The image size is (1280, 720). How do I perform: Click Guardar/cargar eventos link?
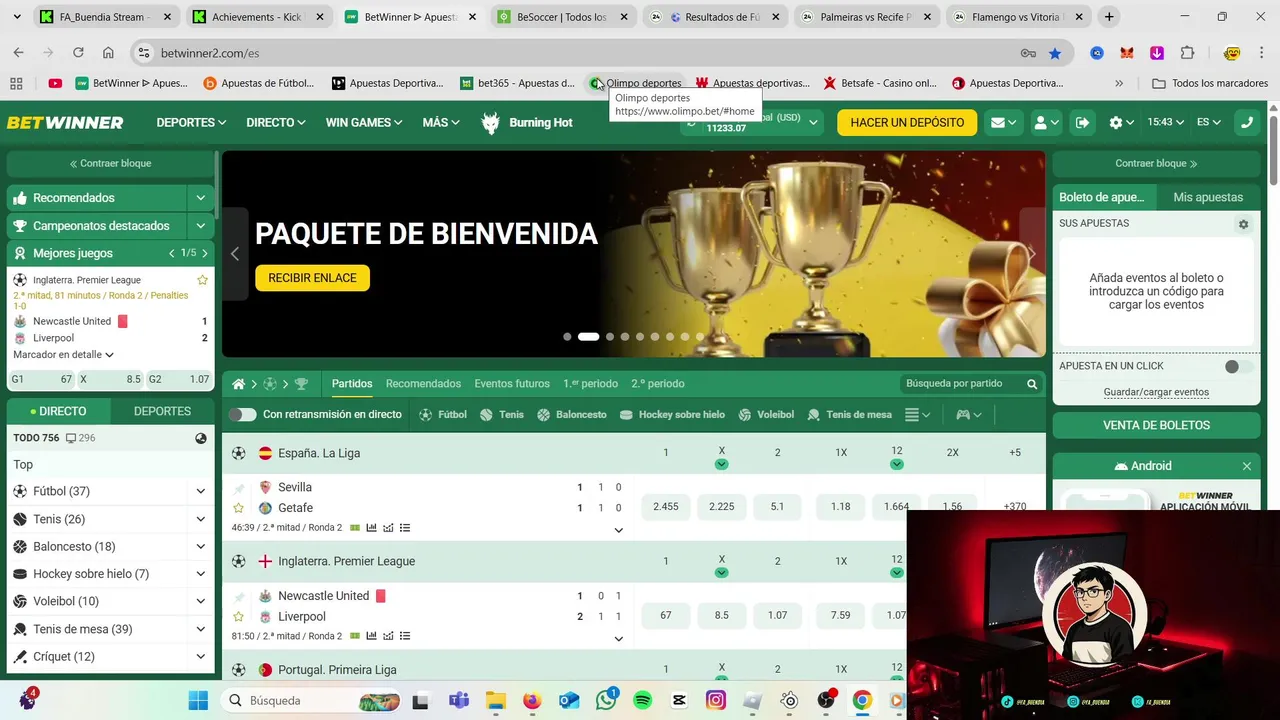pos(1156,392)
